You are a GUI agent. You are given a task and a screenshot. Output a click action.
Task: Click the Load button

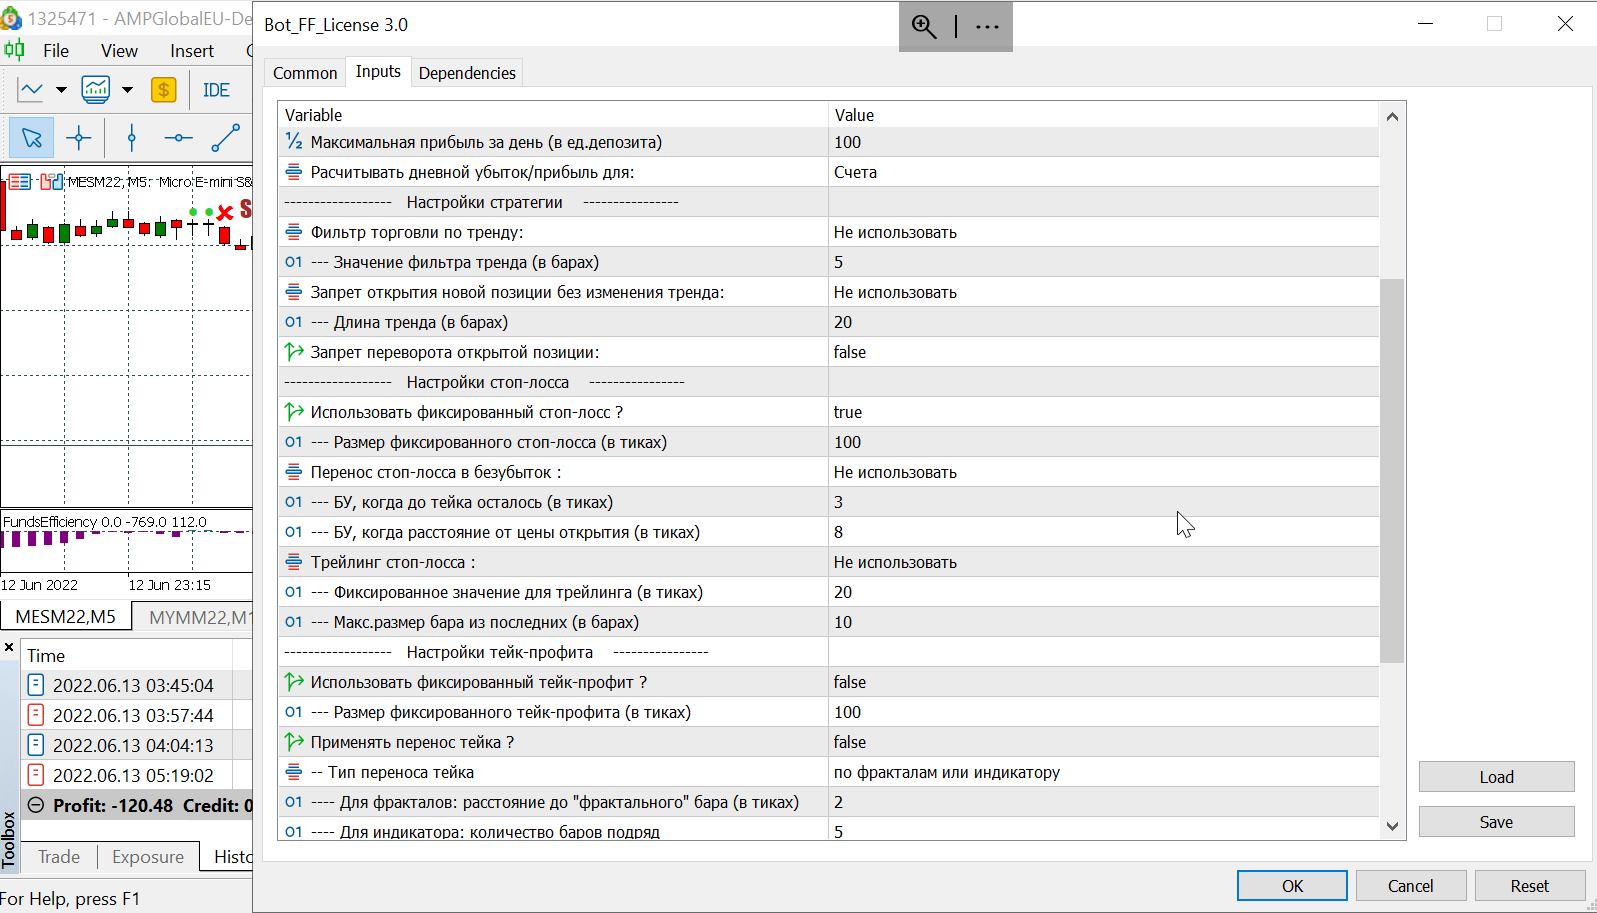[1496, 777]
